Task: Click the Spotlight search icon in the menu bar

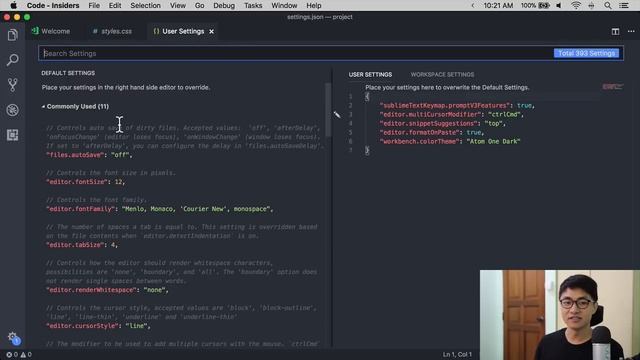Action: tap(608, 5)
